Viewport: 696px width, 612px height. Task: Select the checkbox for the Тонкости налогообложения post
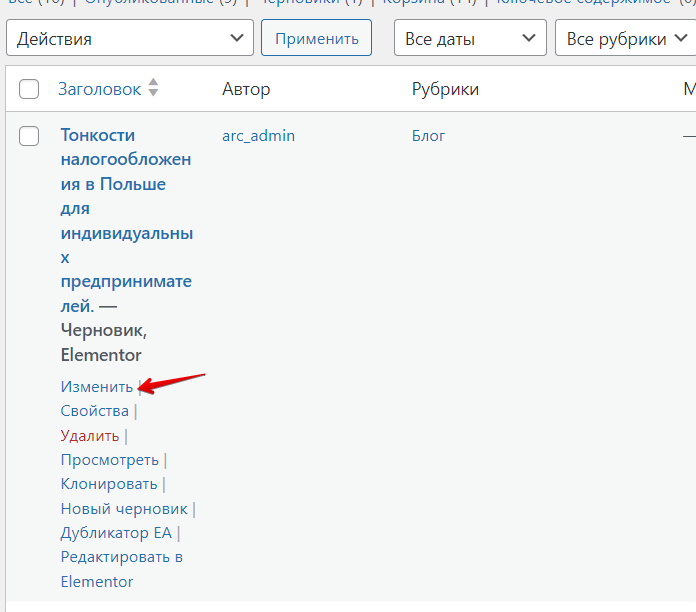29,136
